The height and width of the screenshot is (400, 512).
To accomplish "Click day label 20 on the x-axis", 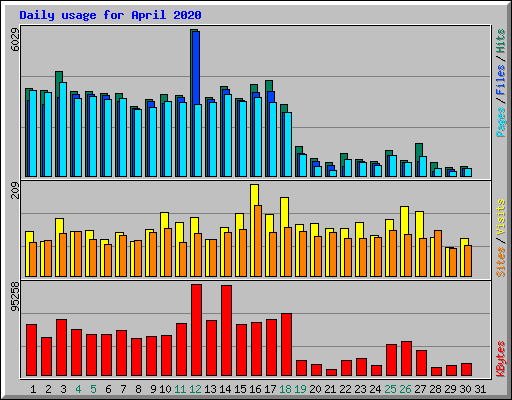I will tap(315, 389).
